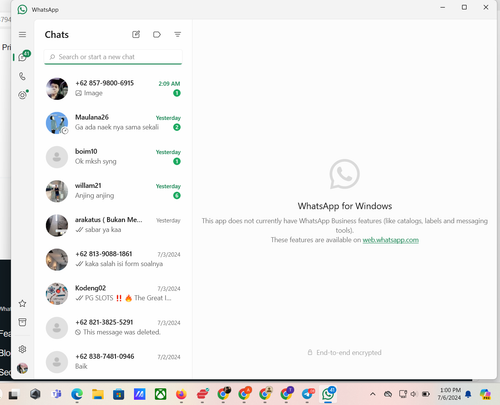Open Microsoft Store from taskbar
The width and height of the screenshot is (500, 405).
coord(118,394)
